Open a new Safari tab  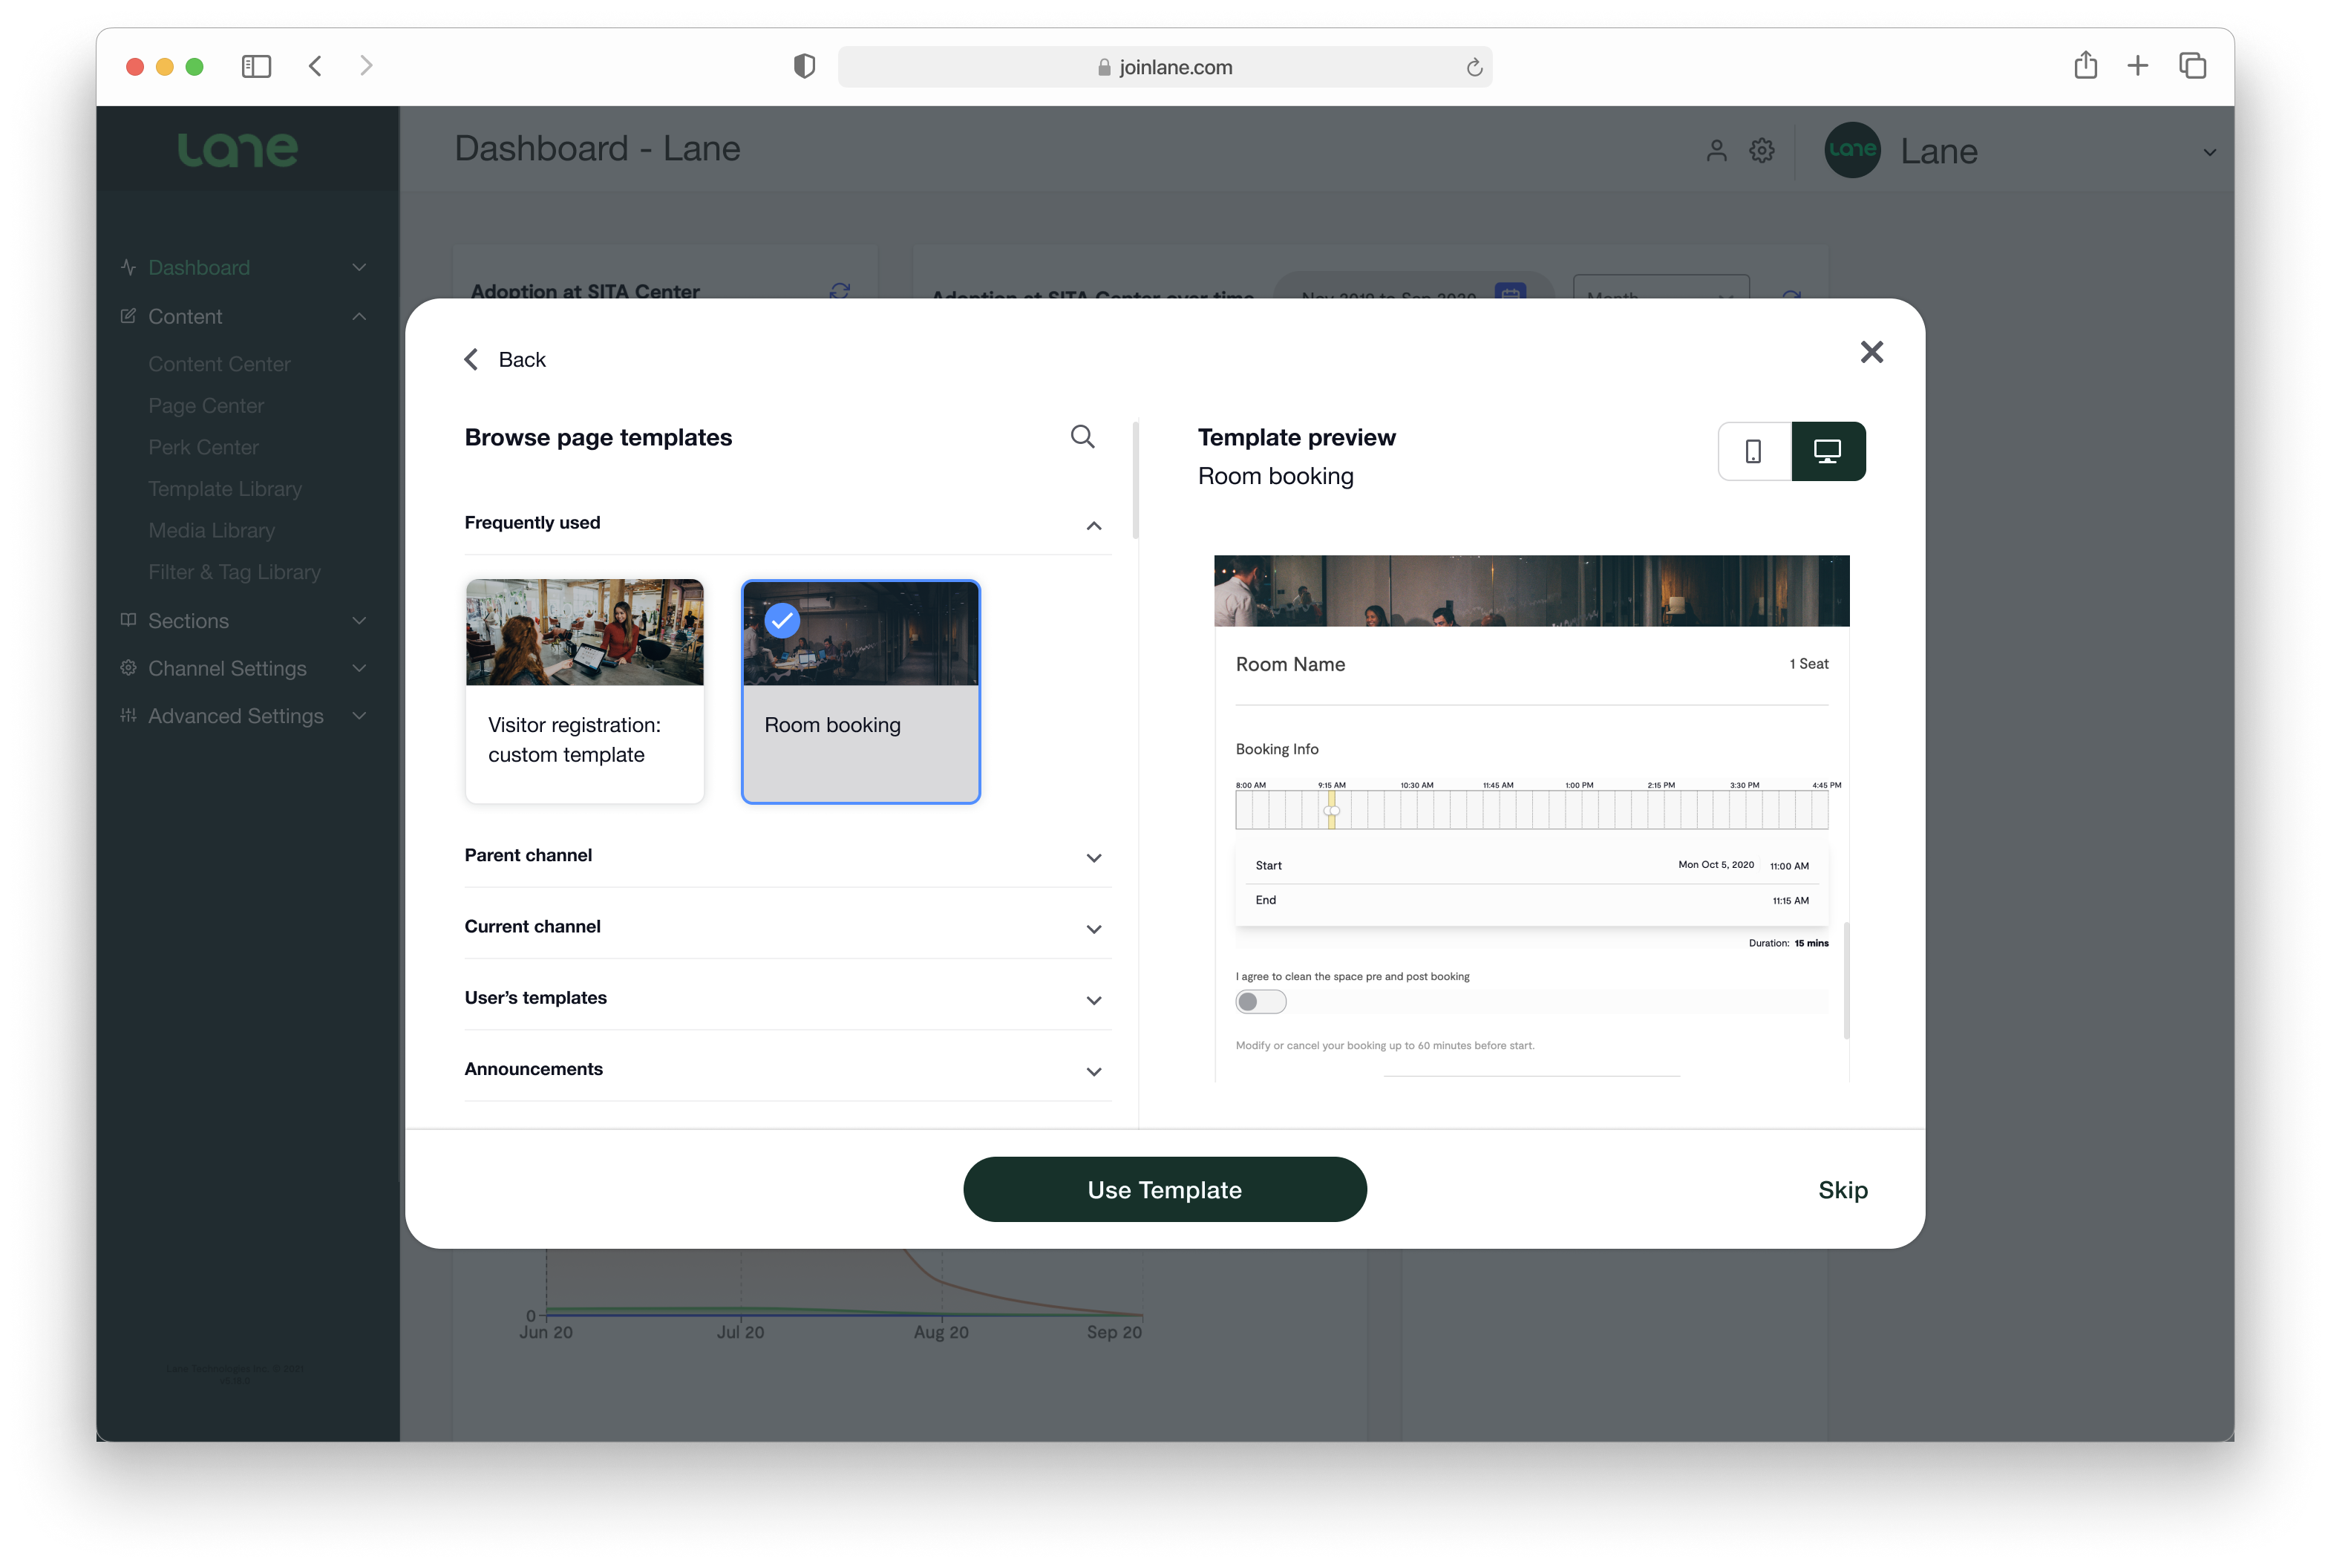2137,66
